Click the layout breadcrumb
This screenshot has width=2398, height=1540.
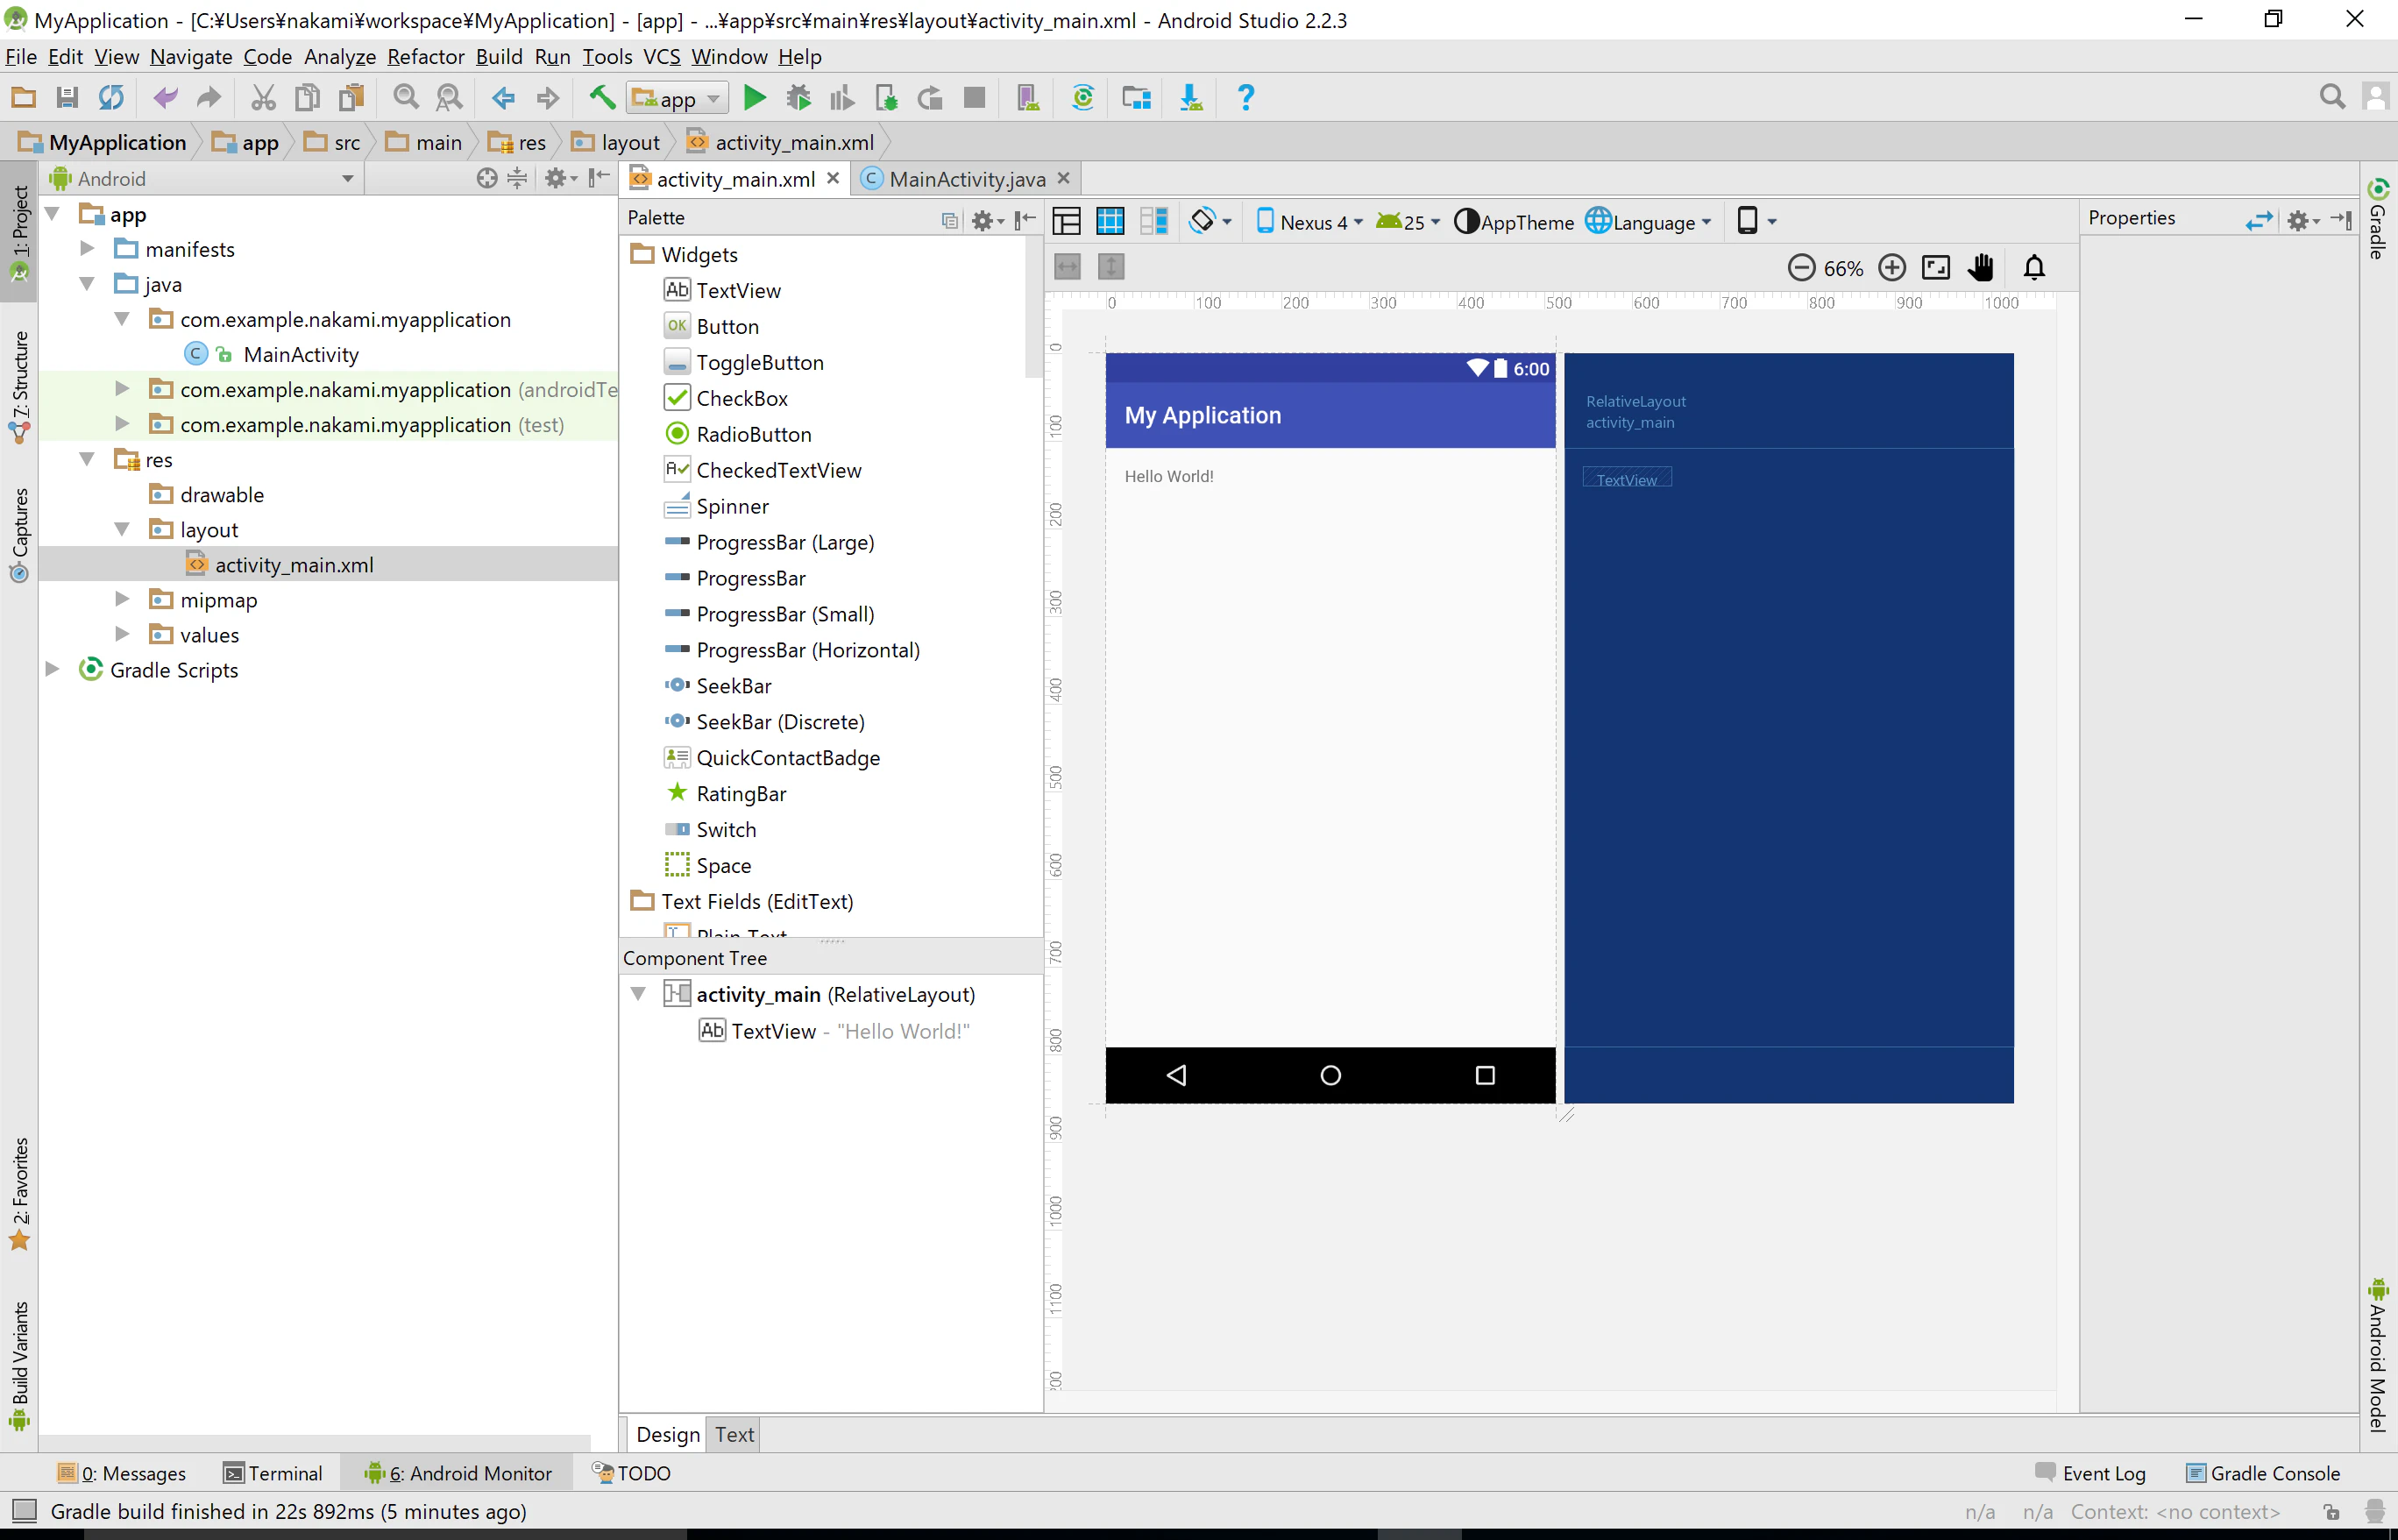[x=616, y=142]
